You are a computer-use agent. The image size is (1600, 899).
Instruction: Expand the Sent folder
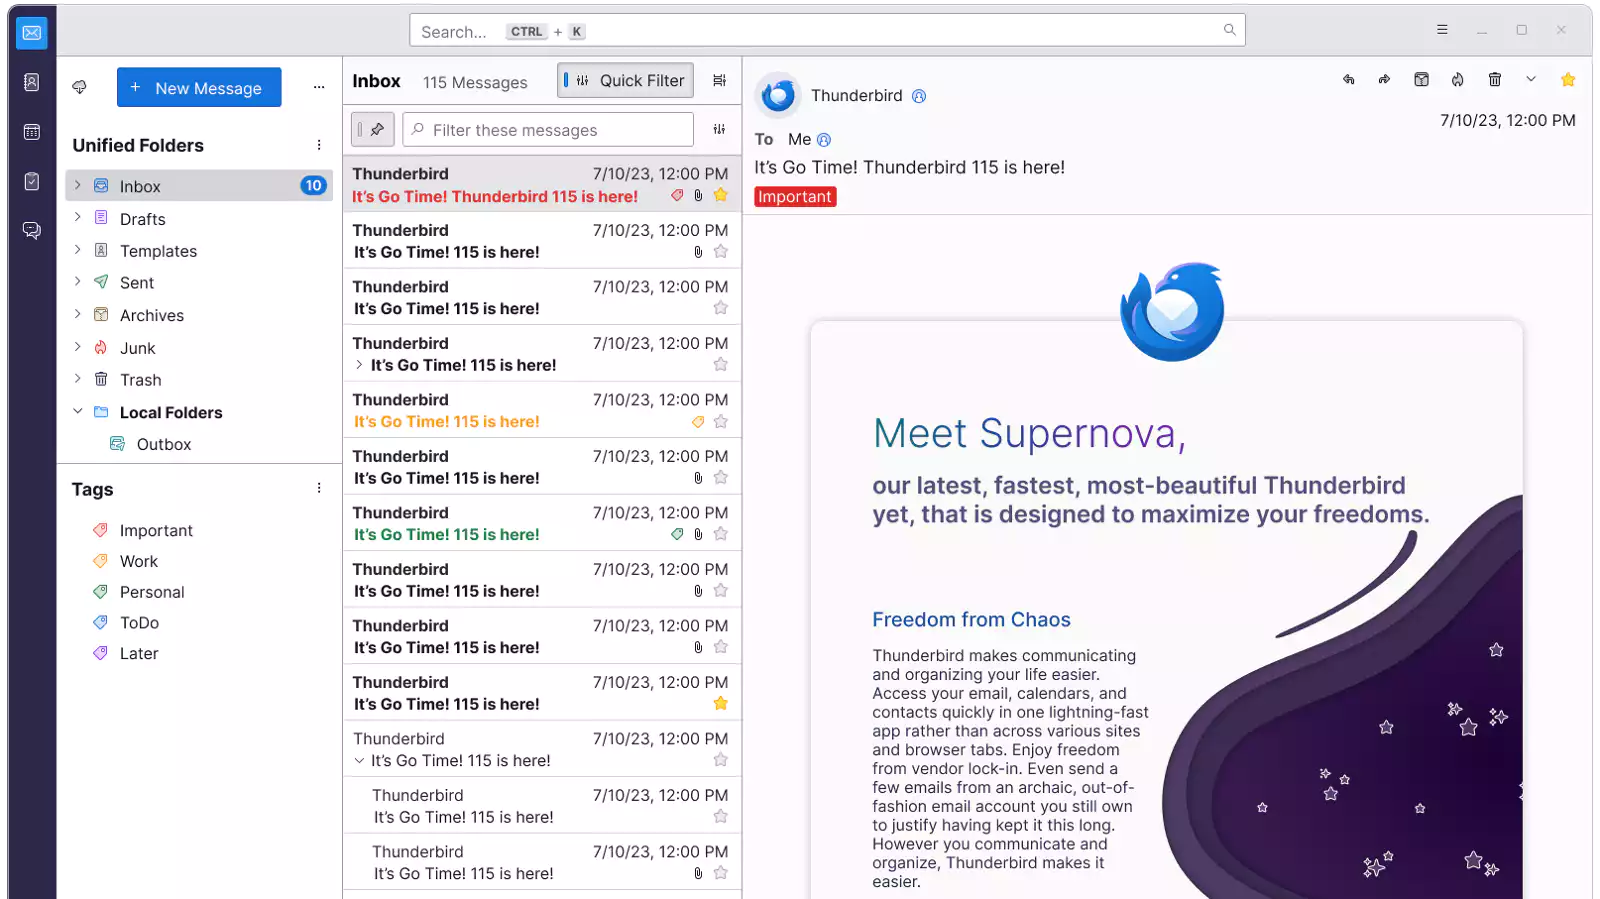tap(78, 282)
